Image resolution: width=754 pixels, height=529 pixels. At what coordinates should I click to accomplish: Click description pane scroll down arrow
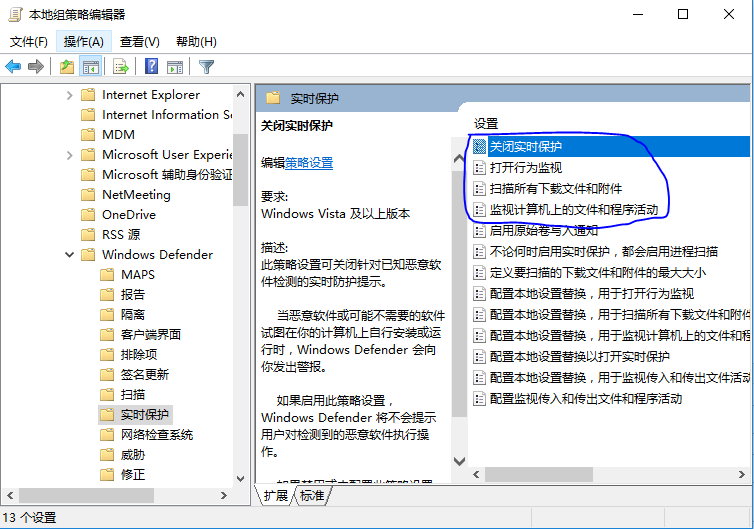(x=459, y=461)
